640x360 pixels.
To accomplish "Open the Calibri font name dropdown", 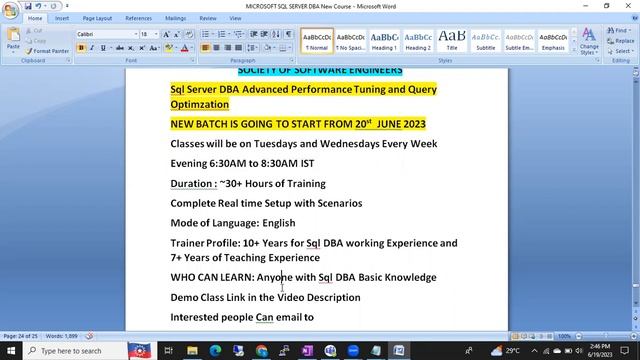I will pyautogui.click(x=136, y=34).
